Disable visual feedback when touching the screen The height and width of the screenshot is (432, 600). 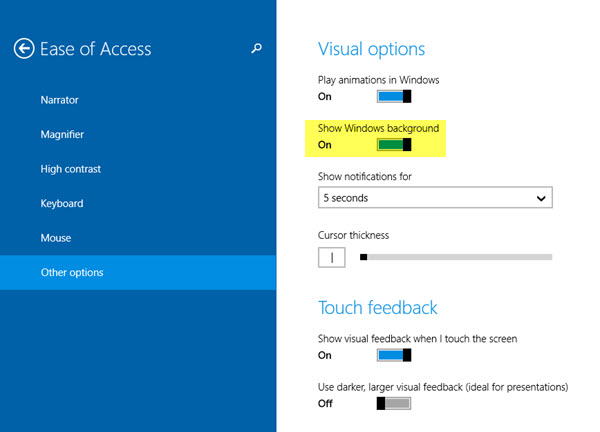pos(394,355)
